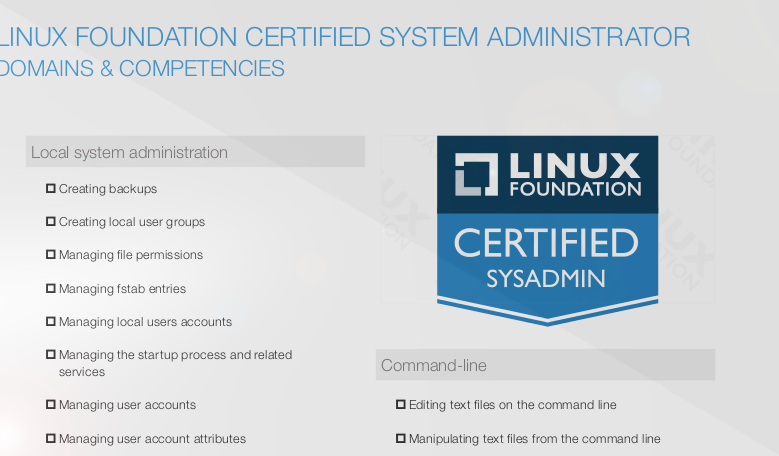Screen dimensions: 779x456
Task: Click the text Managing local users accounts
Action: click(x=145, y=322)
